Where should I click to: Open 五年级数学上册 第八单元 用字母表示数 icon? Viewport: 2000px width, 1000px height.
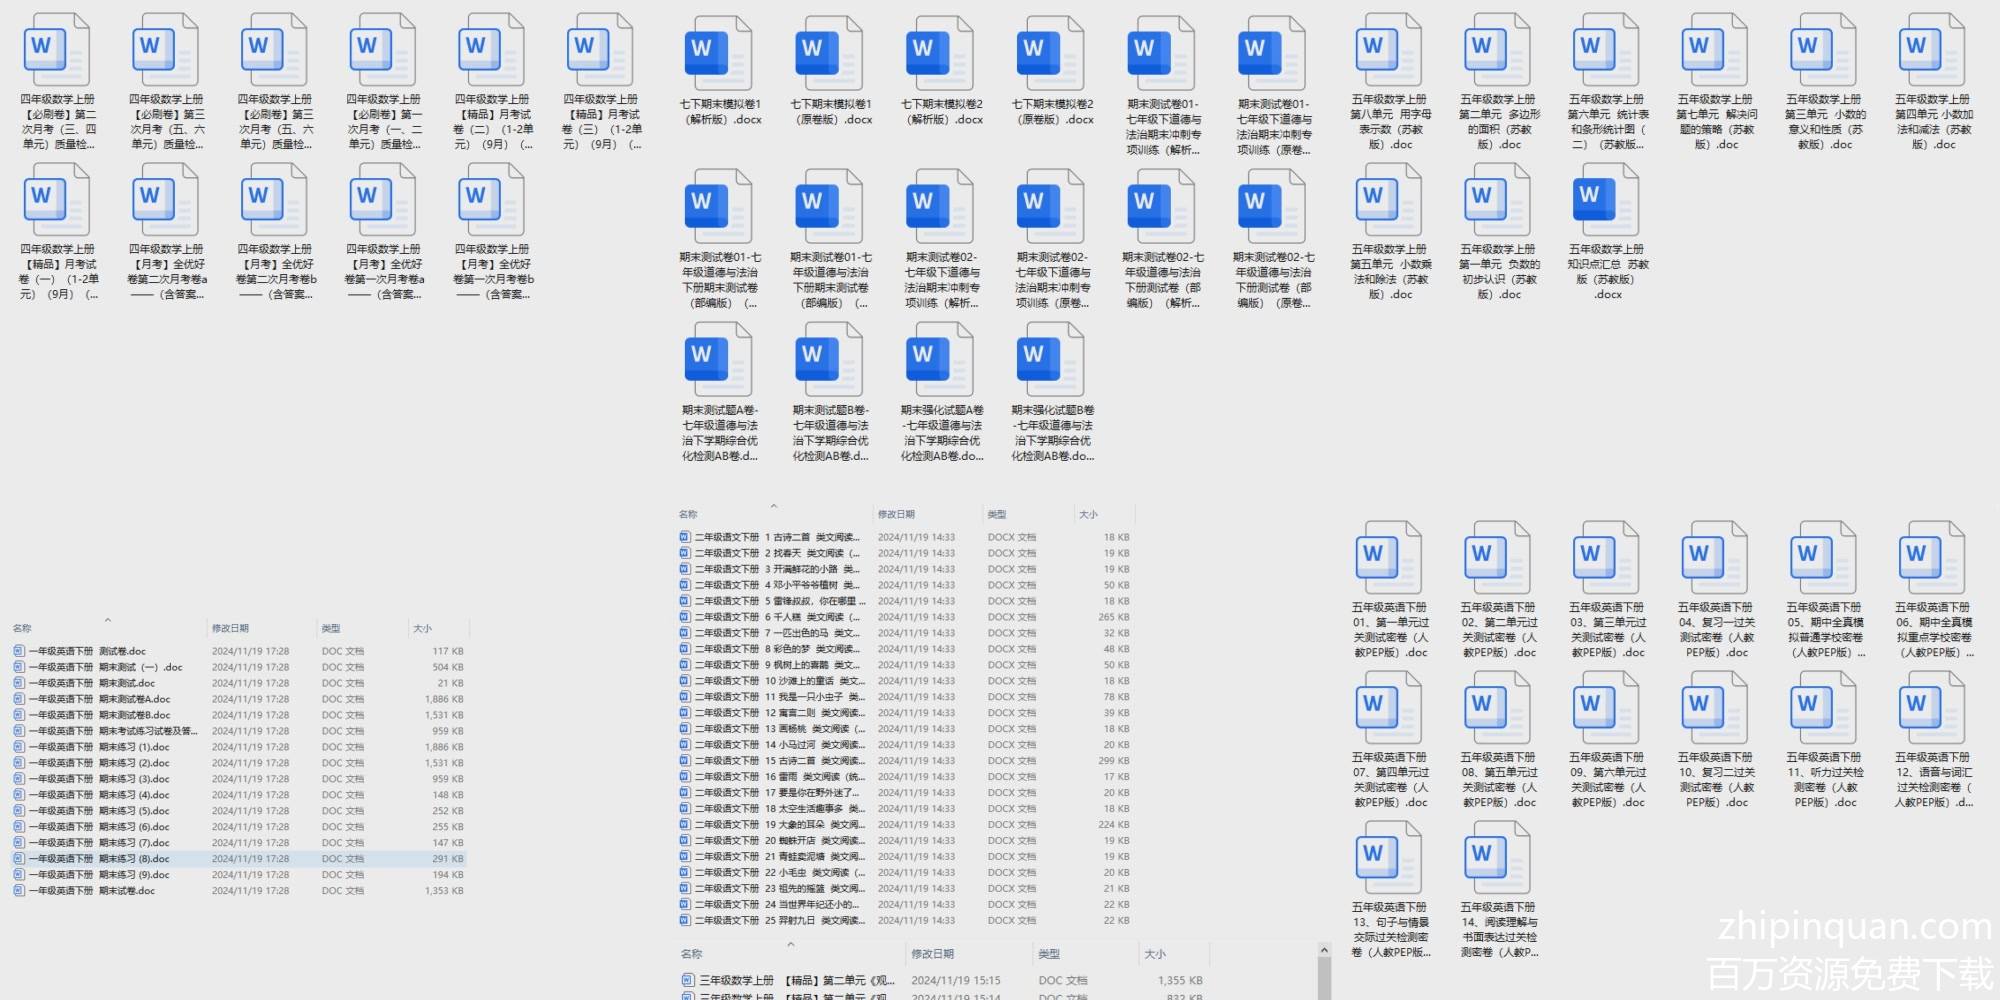(1389, 52)
